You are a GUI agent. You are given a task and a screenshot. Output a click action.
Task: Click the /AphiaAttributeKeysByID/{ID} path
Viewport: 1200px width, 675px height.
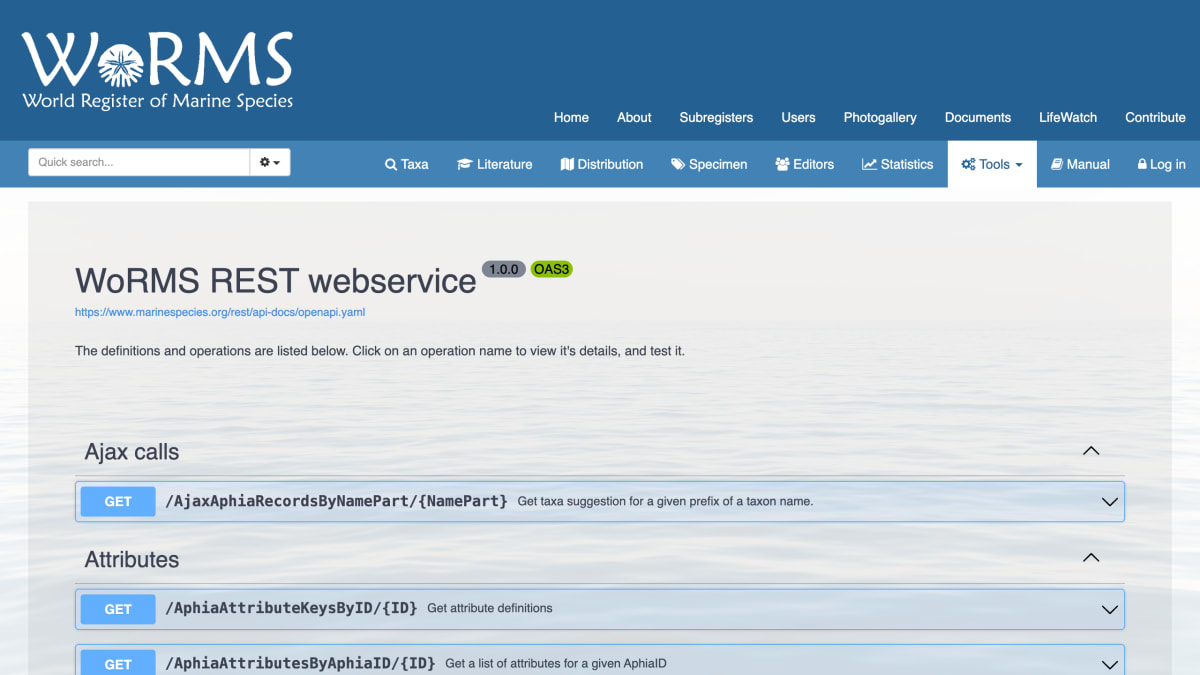(291, 608)
